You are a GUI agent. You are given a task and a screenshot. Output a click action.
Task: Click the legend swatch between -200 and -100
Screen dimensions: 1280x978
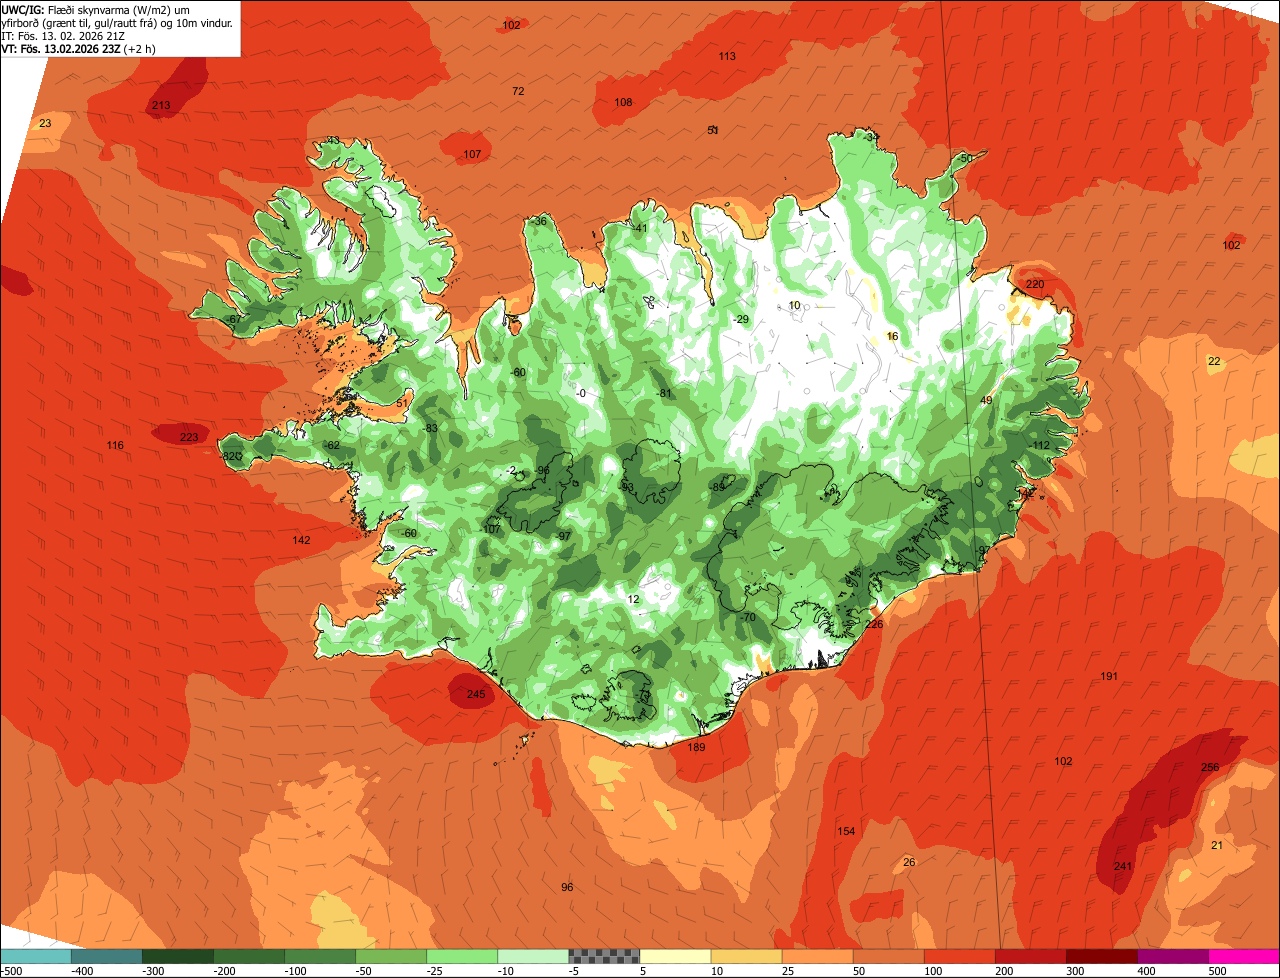click(249, 956)
